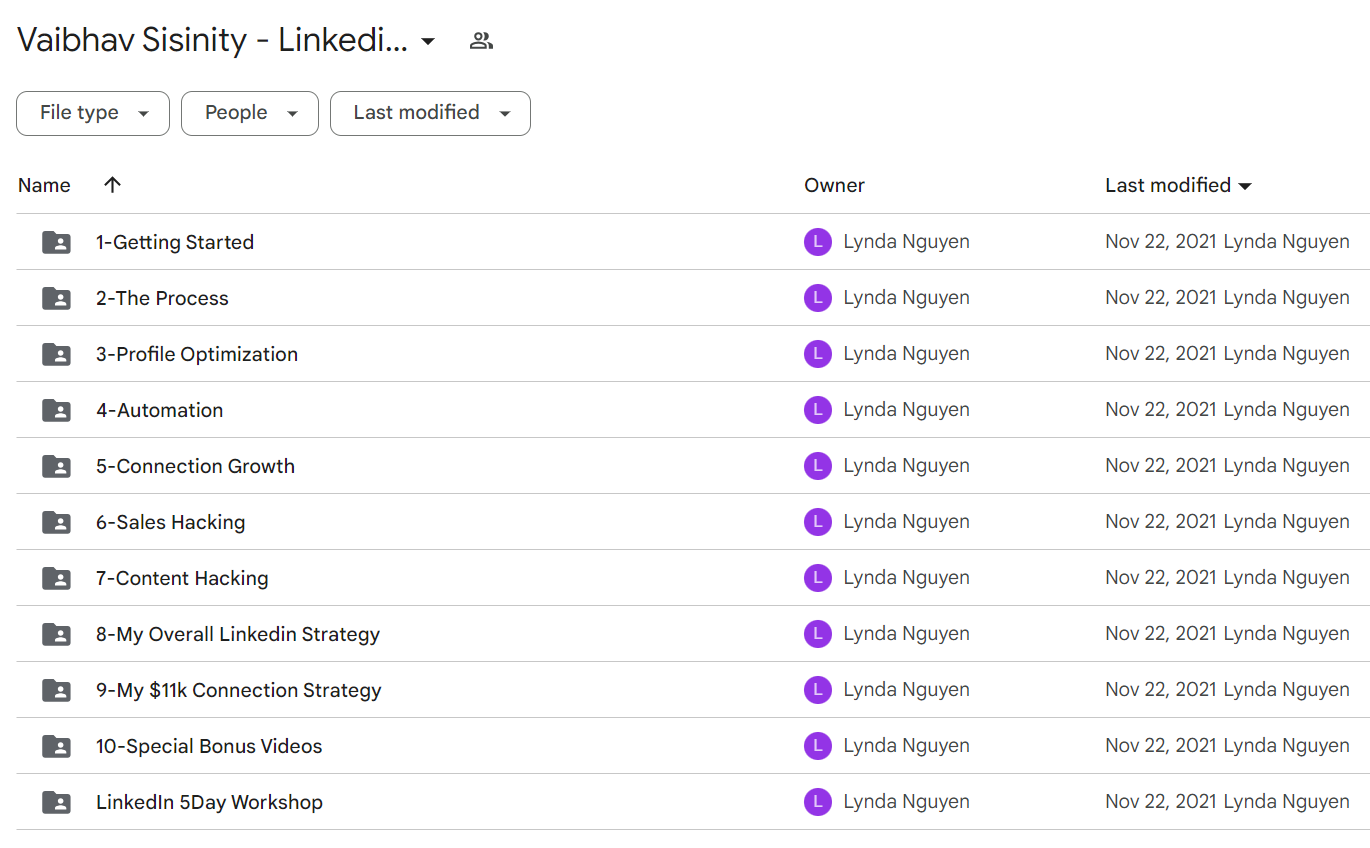The height and width of the screenshot is (848, 1370).
Task: Click Lynda Nguyen owner name in 4-Automation row
Action: point(906,410)
